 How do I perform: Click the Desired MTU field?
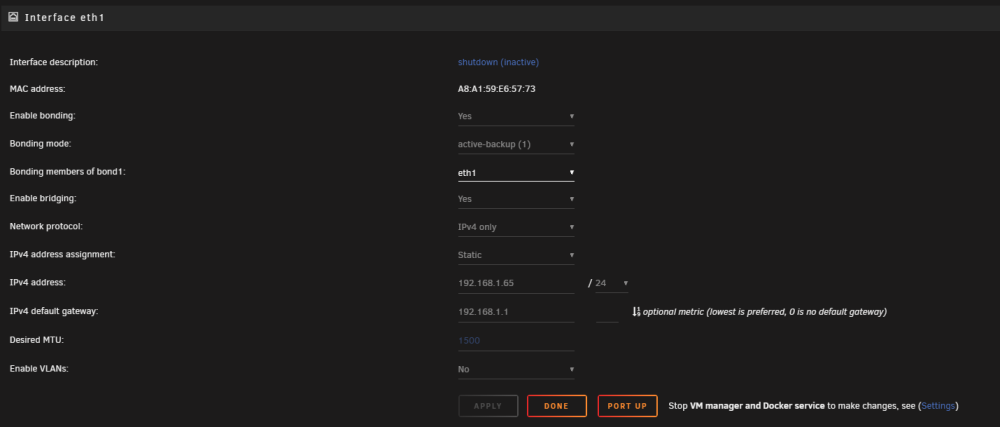point(516,341)
